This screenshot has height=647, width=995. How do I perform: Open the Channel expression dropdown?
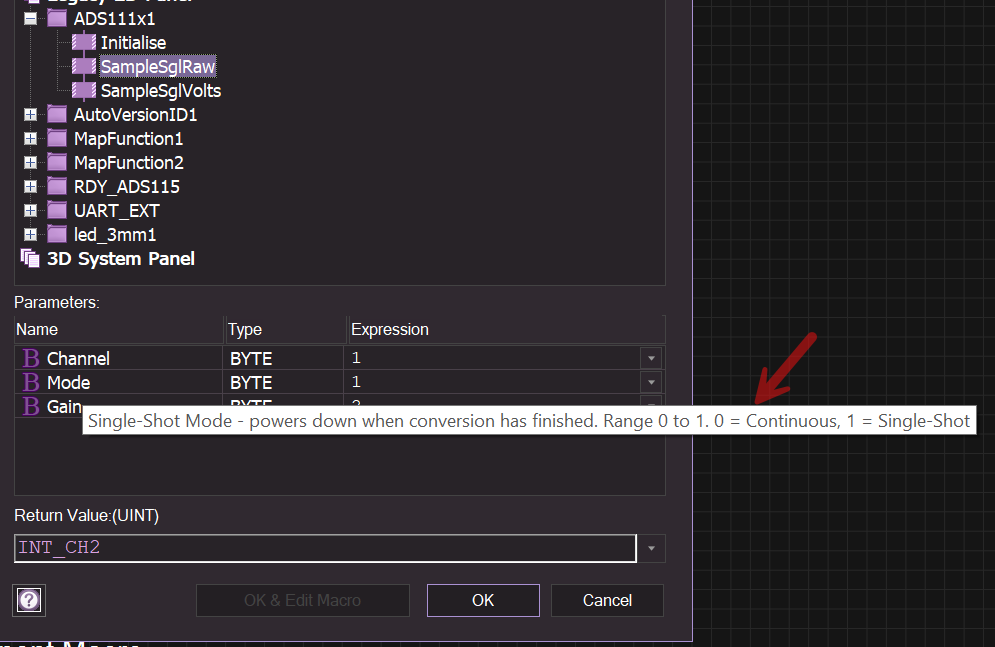pos(651,358)
